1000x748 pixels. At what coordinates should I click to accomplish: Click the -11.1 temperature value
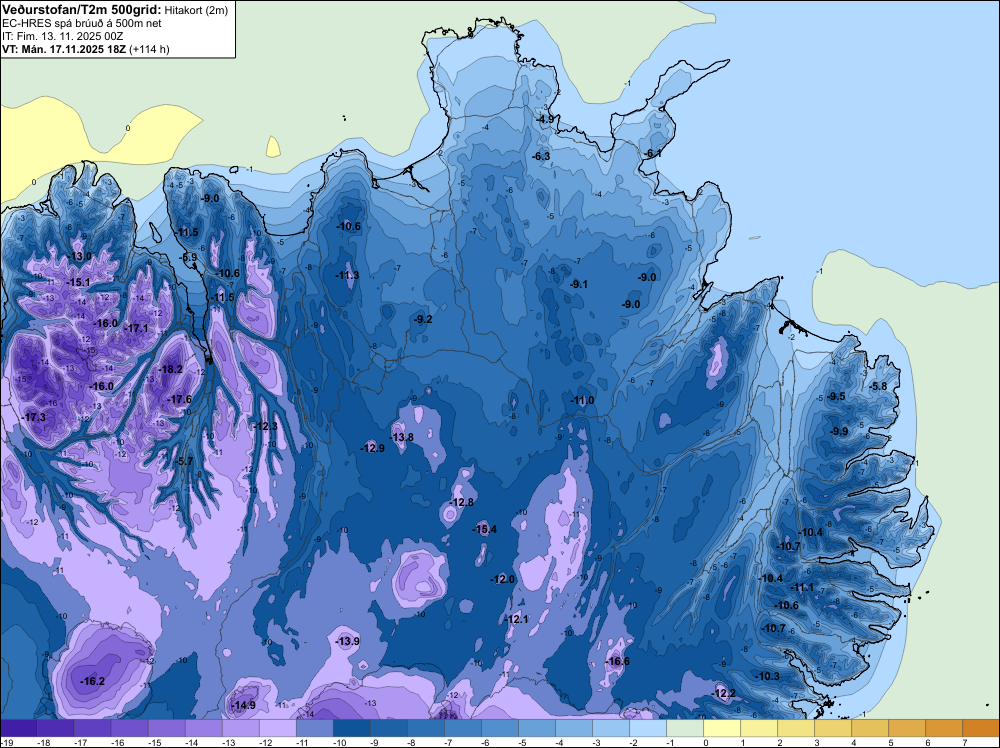(x=802, y=587)
